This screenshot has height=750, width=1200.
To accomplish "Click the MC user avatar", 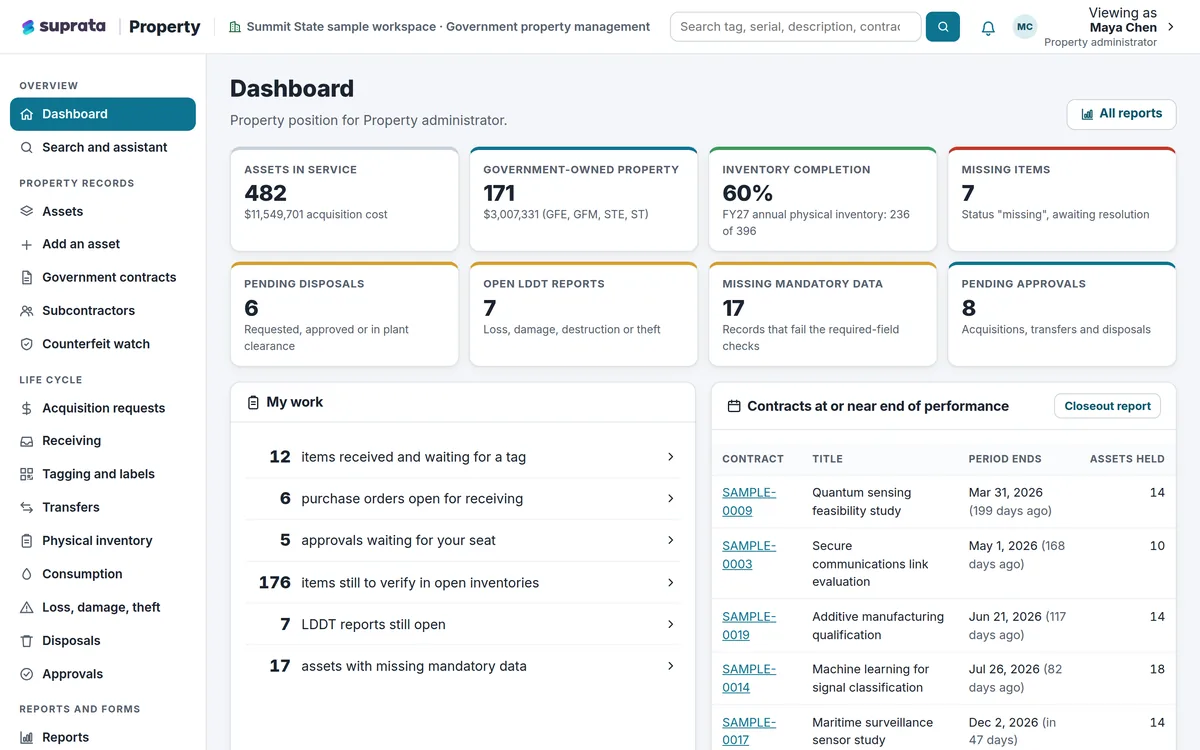I will 1024,27.
